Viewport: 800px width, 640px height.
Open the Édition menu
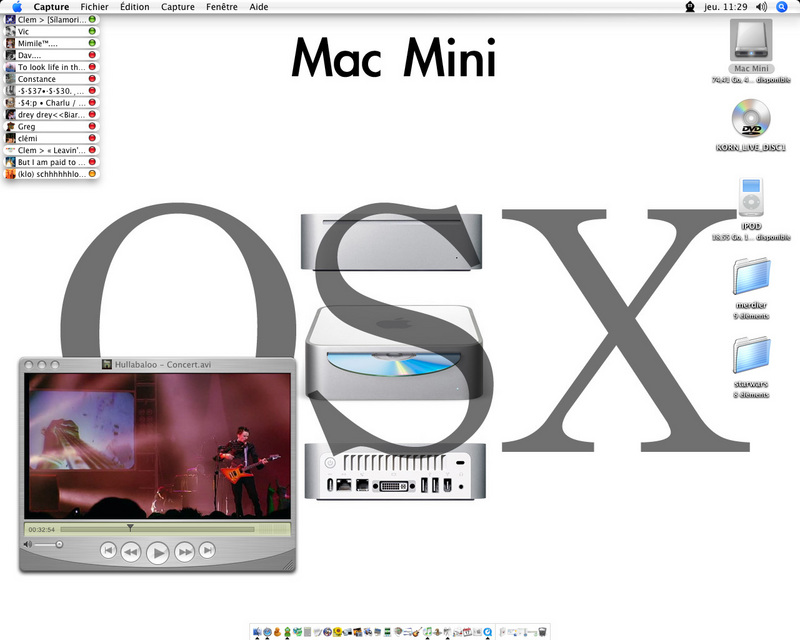pos(135,7)
